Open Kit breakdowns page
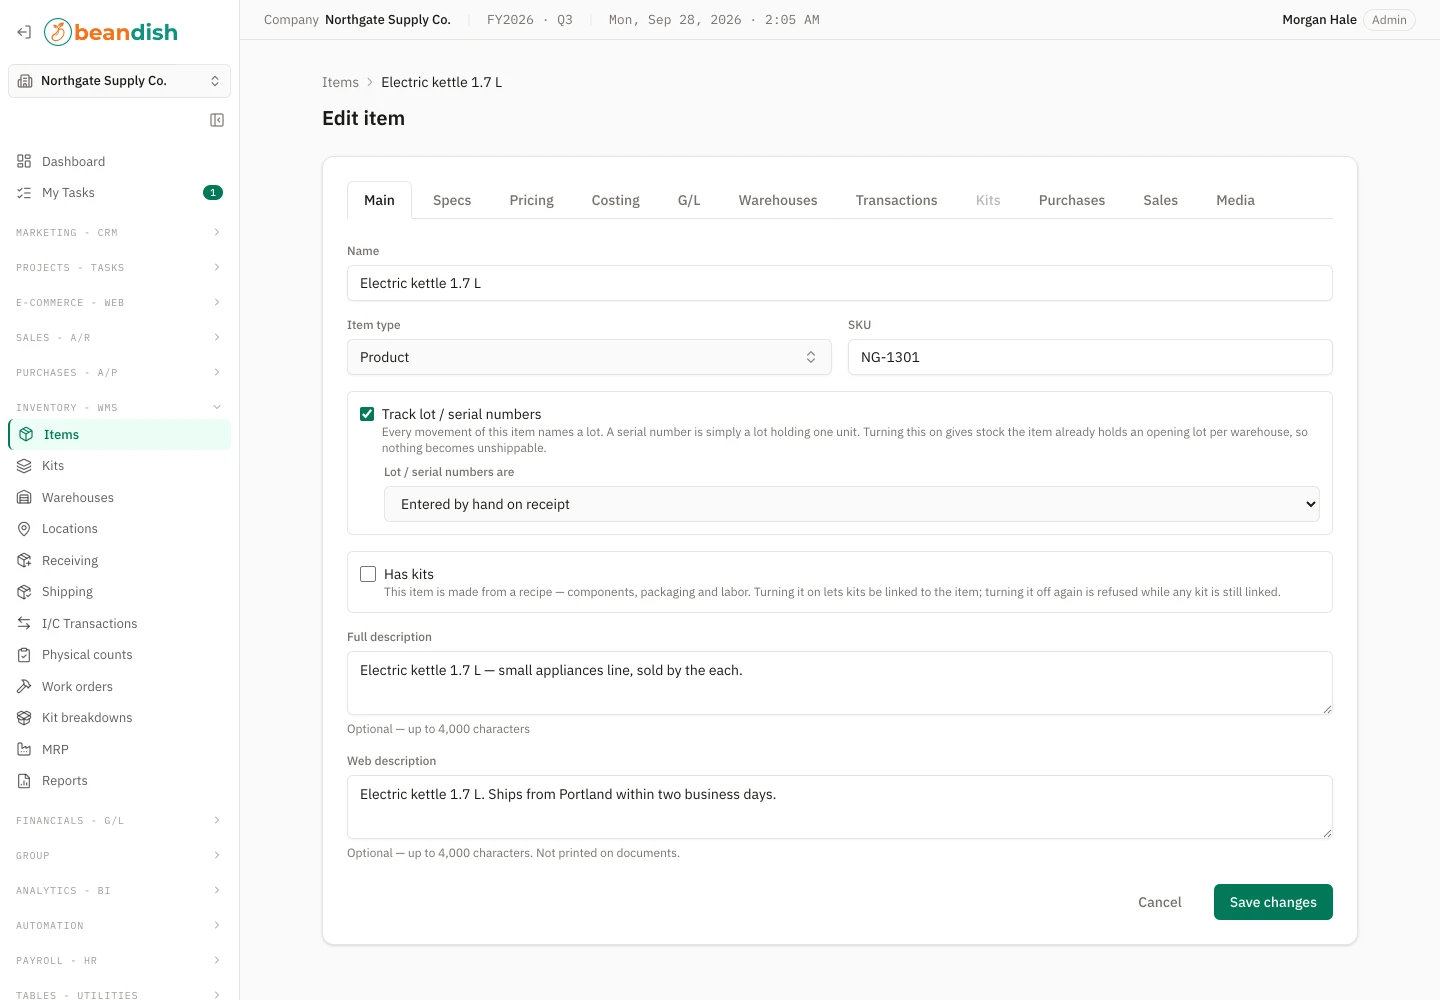 click(x=119, y=717)
